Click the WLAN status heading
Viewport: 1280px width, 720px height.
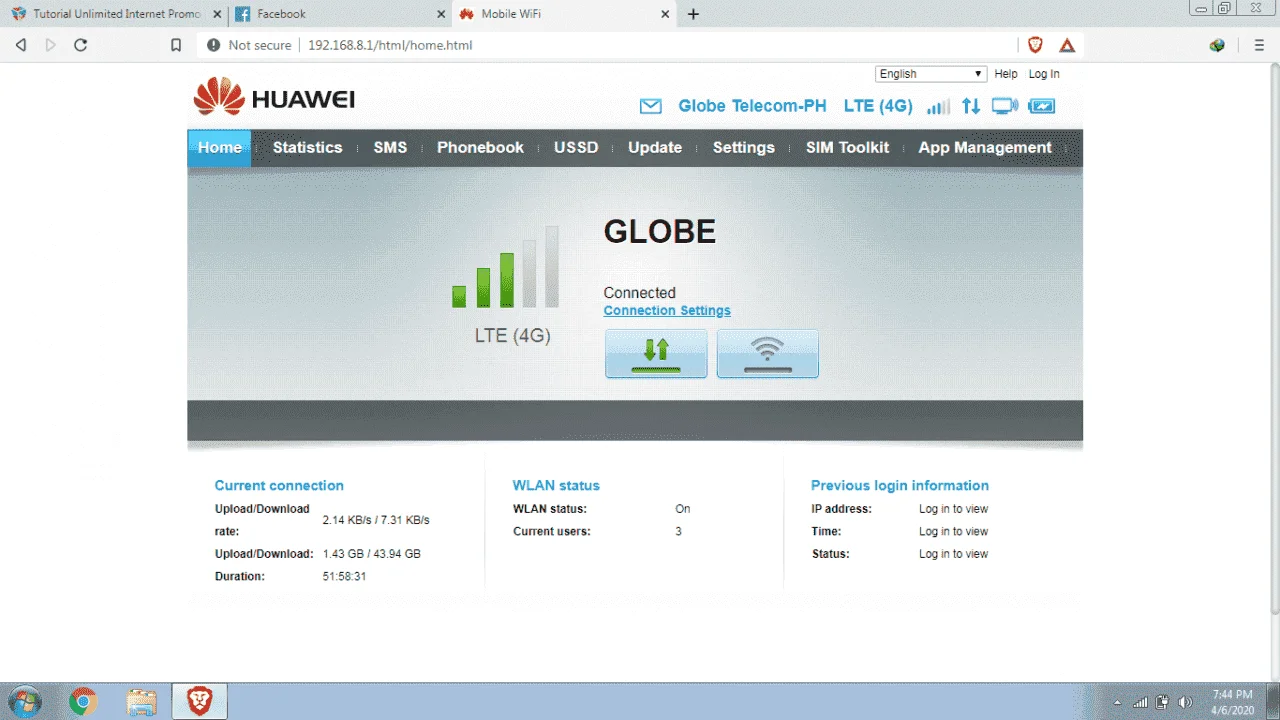point(556,486)
